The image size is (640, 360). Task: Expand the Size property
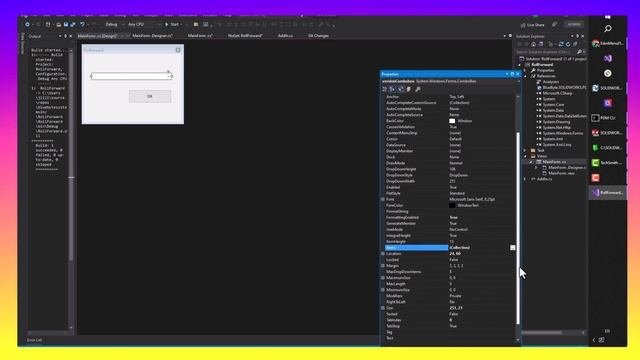tap(383, 308)
